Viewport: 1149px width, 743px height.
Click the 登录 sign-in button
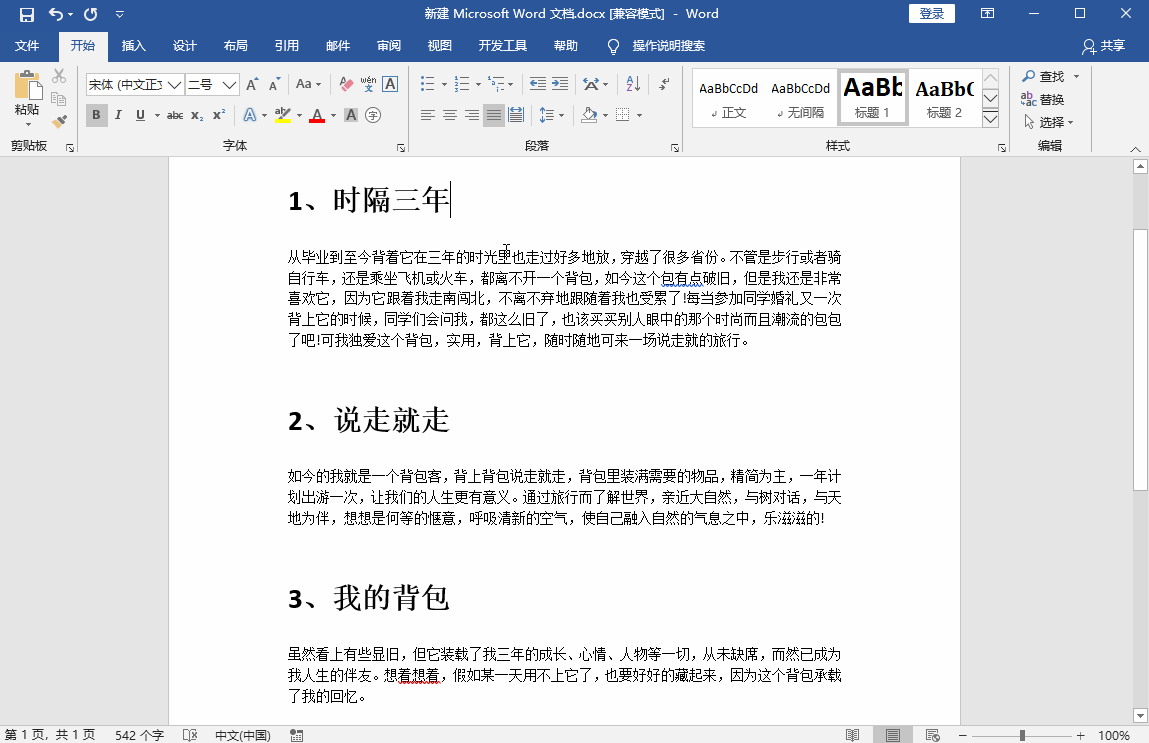[931, 14]
